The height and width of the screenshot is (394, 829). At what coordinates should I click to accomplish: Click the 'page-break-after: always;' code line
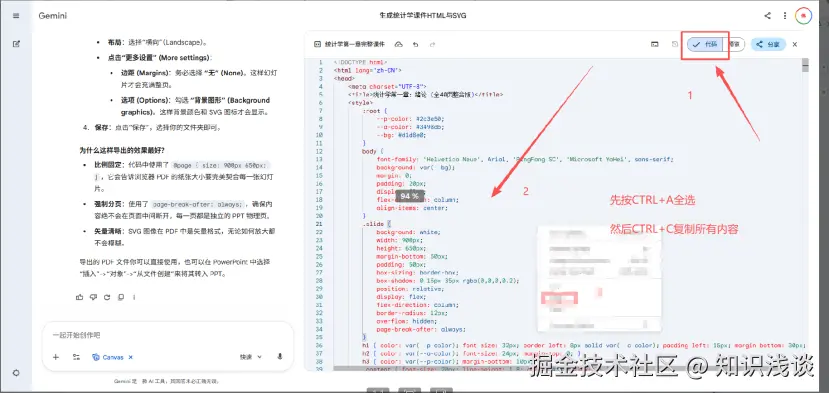coord(421,329)
